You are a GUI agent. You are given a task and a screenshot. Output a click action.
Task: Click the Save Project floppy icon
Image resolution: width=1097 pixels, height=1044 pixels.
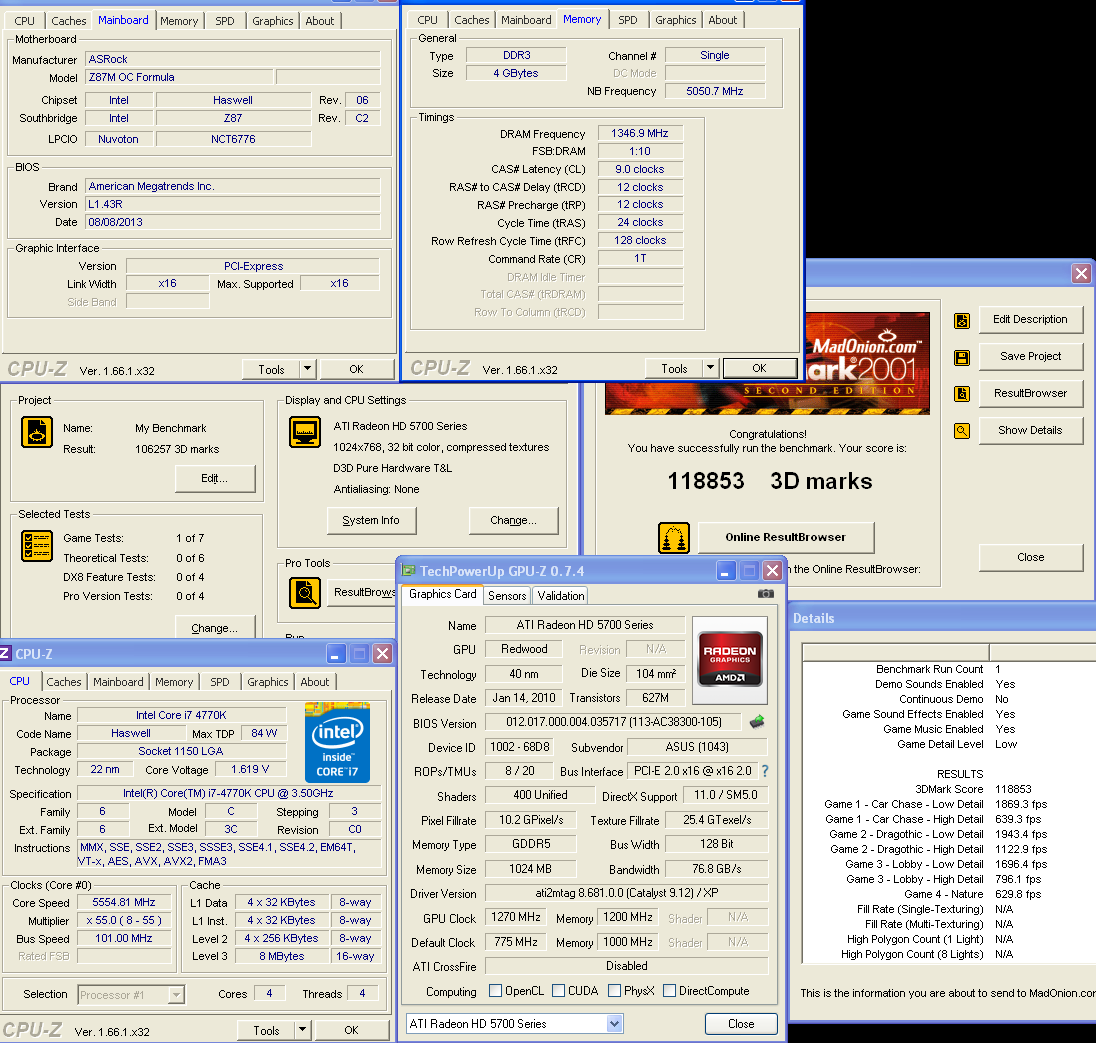(x=962, y=358)
